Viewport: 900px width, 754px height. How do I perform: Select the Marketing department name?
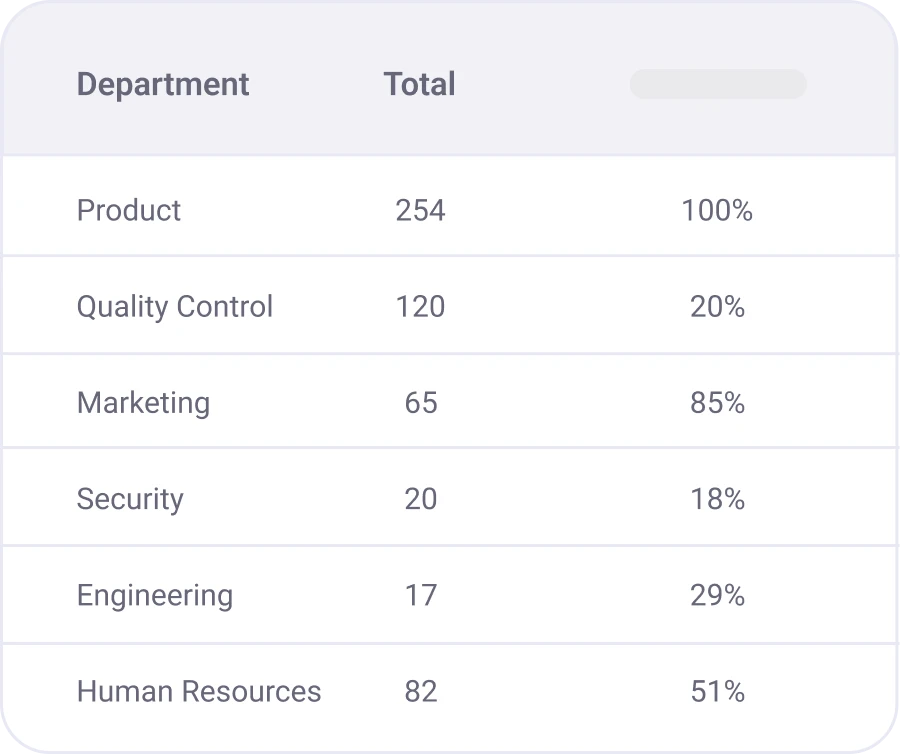143,402
